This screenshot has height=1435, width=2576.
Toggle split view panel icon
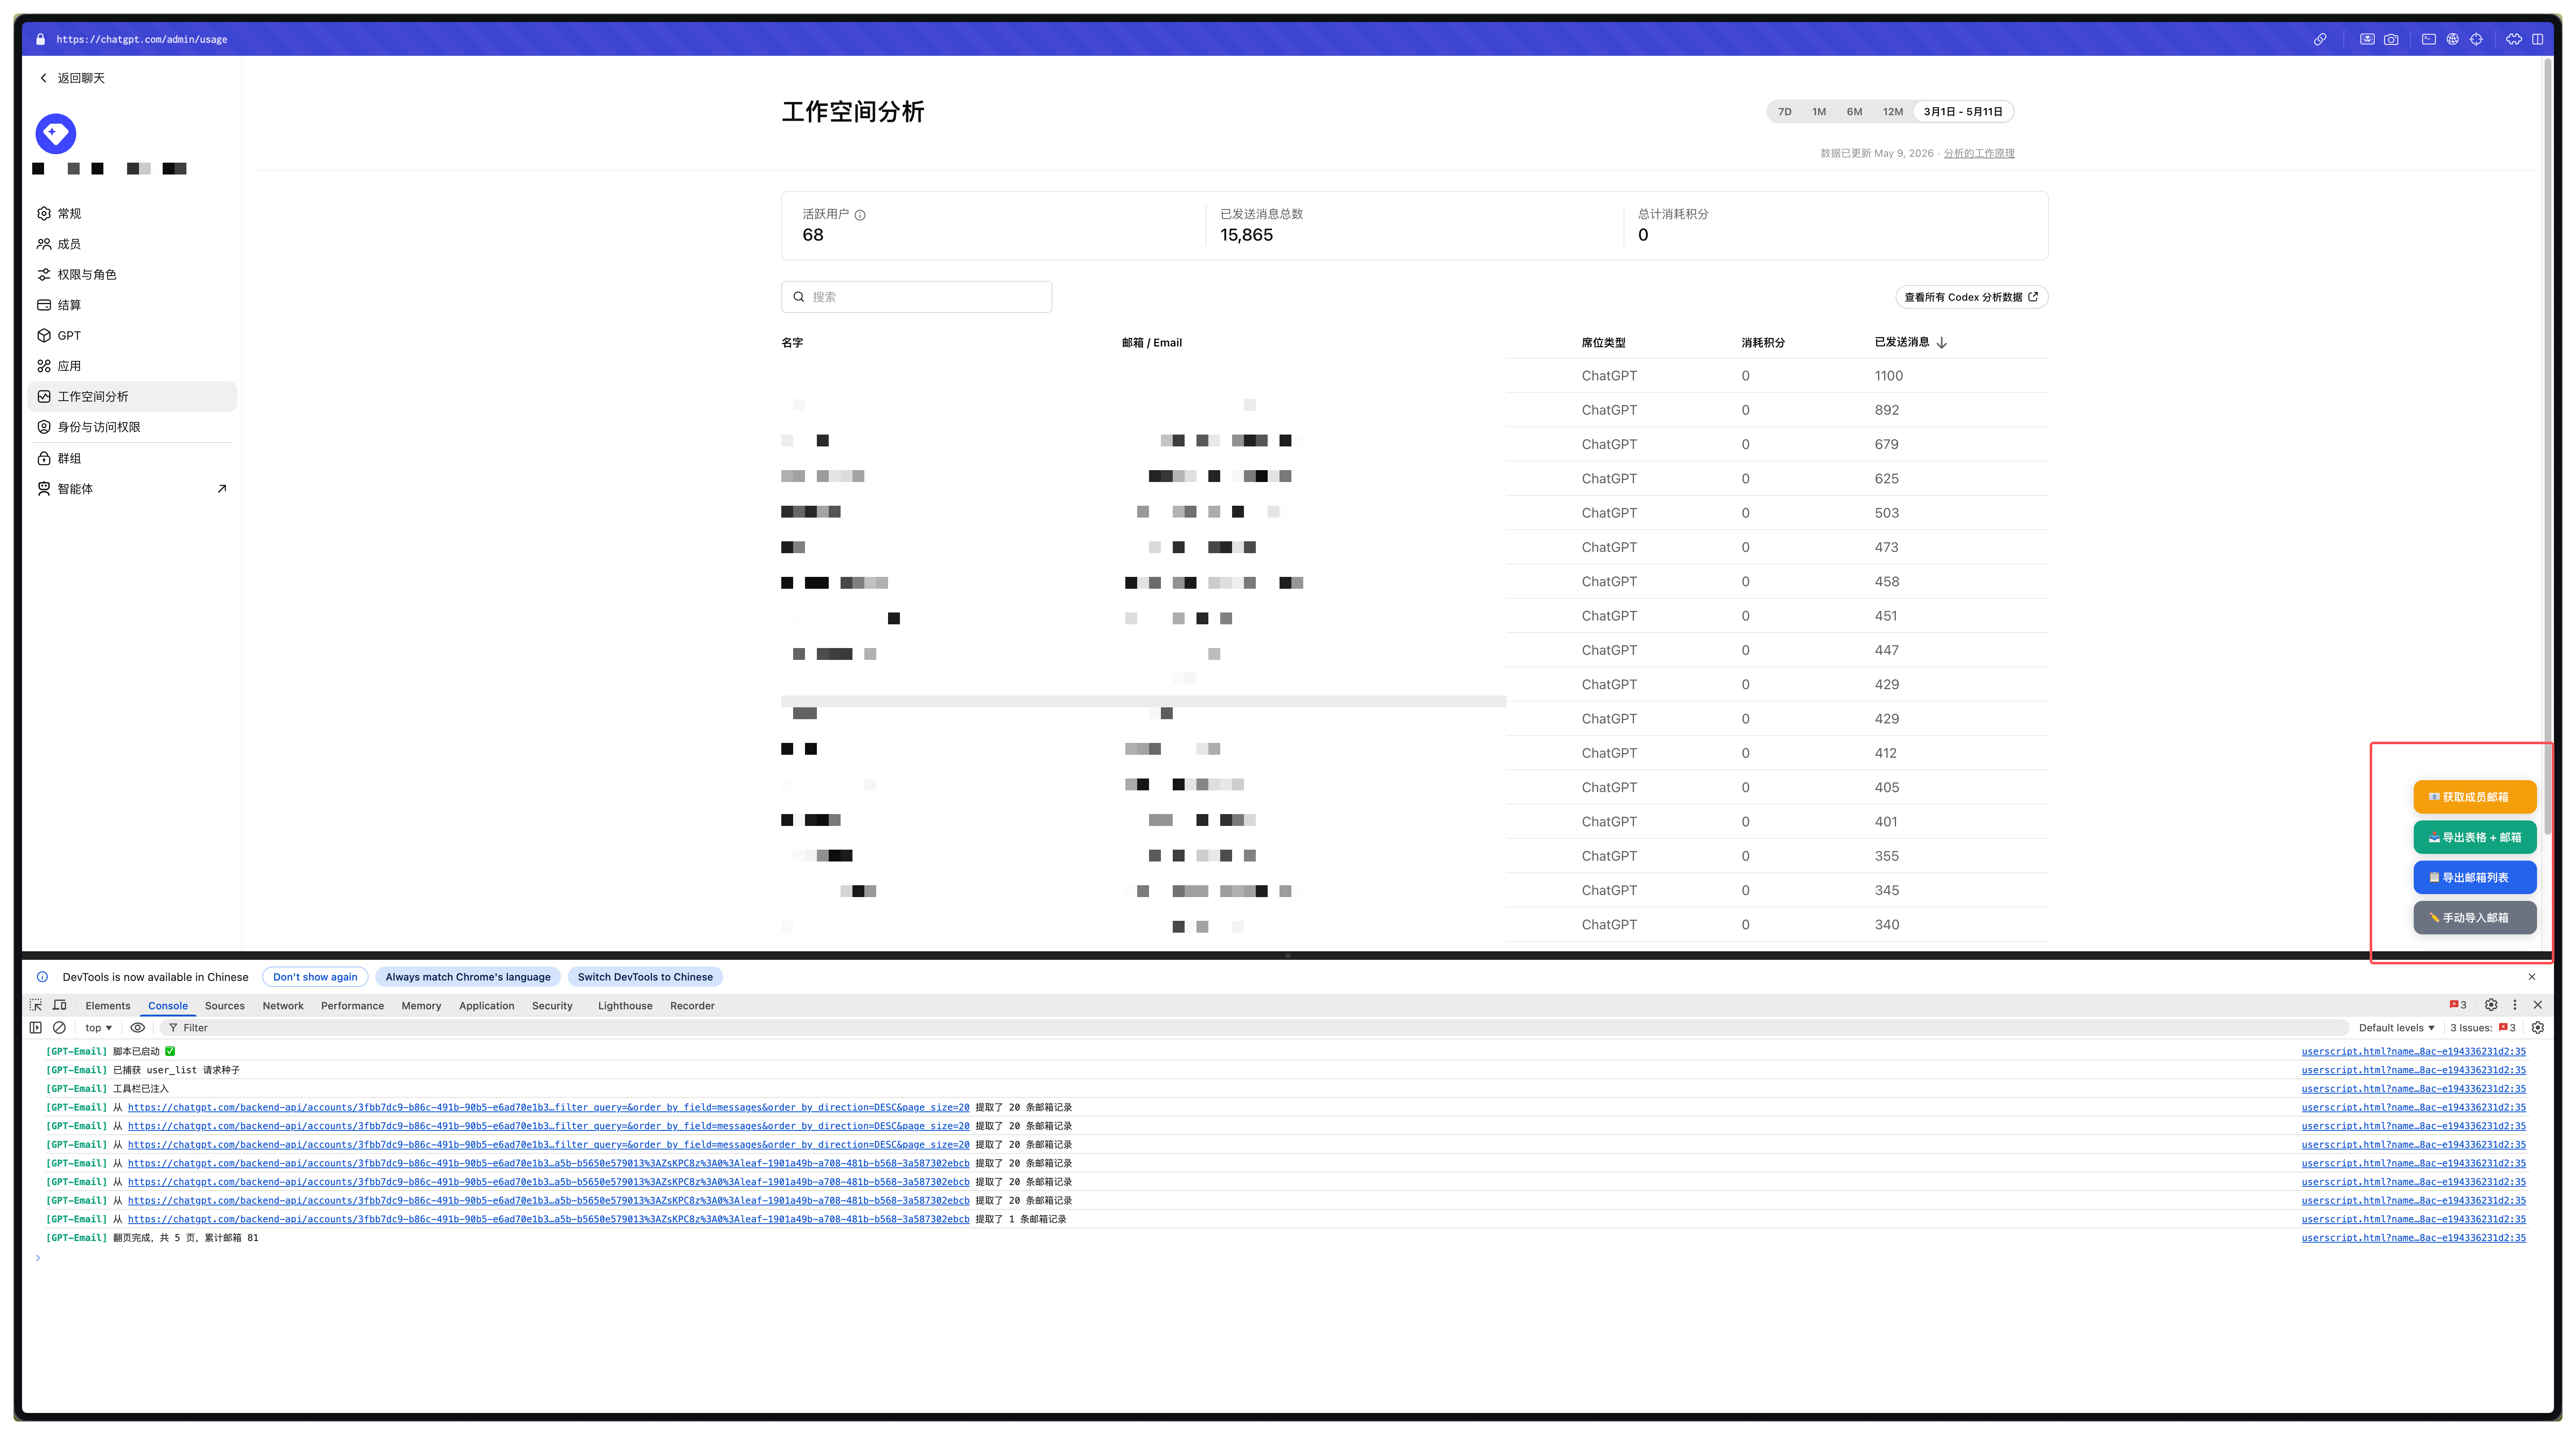tap(2537, 40)
